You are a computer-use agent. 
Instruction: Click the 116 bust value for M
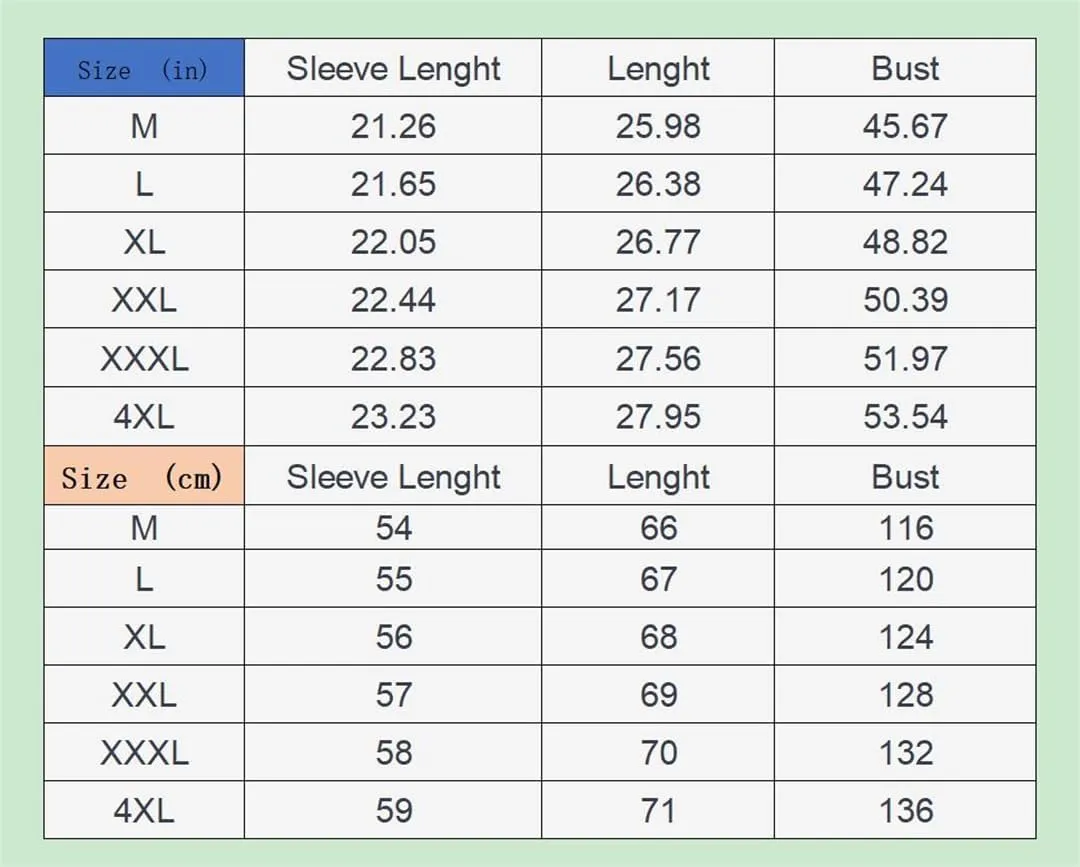point(905,527)
